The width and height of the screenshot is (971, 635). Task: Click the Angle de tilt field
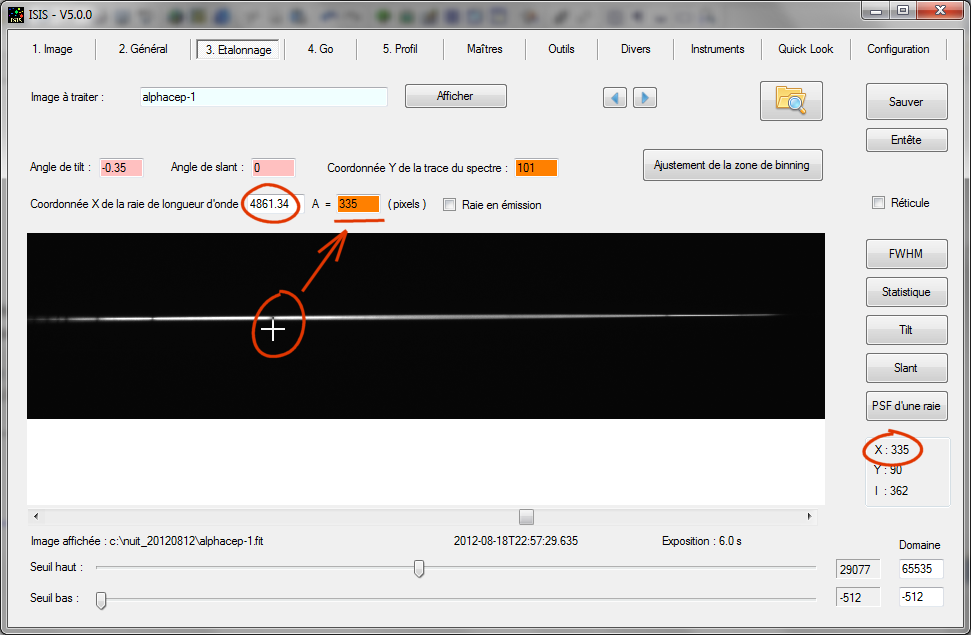(x=121, y=167)
